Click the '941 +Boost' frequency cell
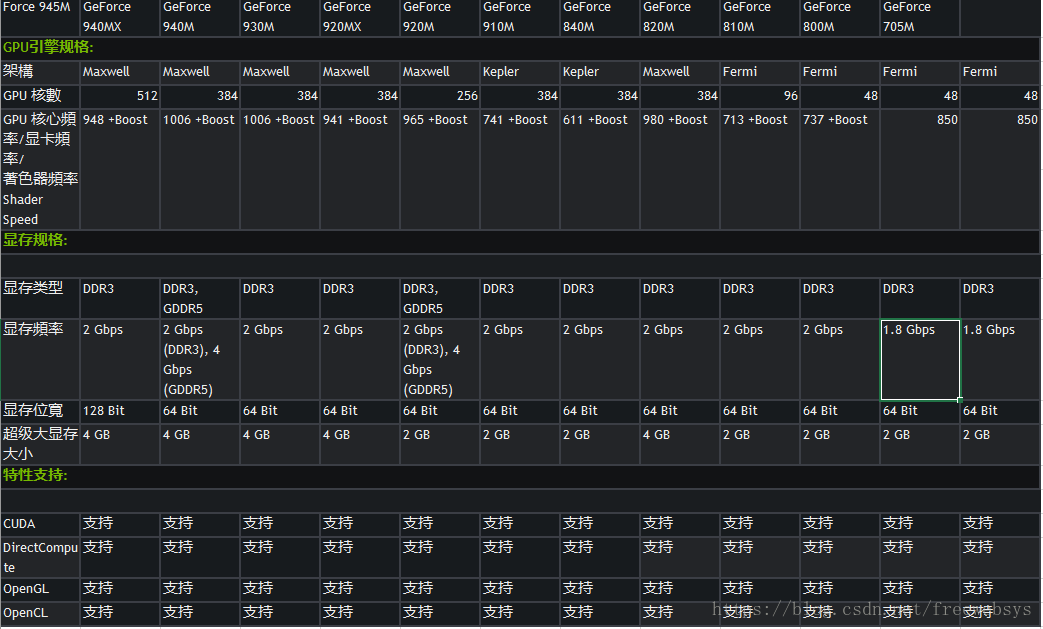Screen dimensions: 1043x629 pyautogui.click(x=360, y=169)
